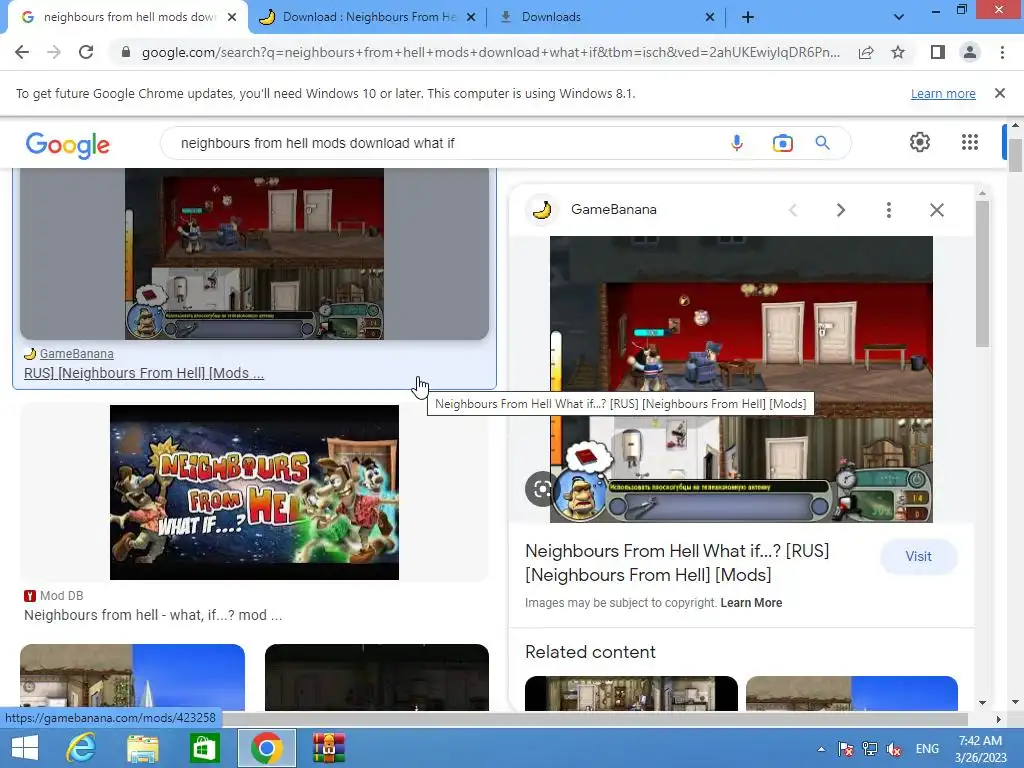Click the Visit button in preview panel
This screenshot has width=1024, height=768.
pyautogui.click(x=918, y=556)
